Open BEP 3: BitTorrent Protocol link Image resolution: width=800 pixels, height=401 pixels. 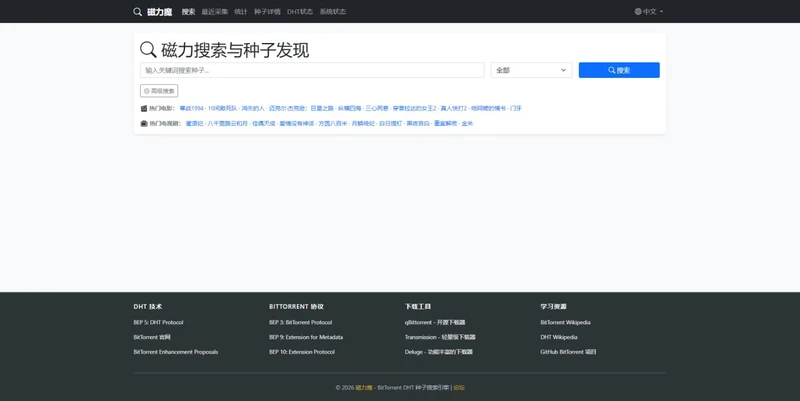[301, 322]
